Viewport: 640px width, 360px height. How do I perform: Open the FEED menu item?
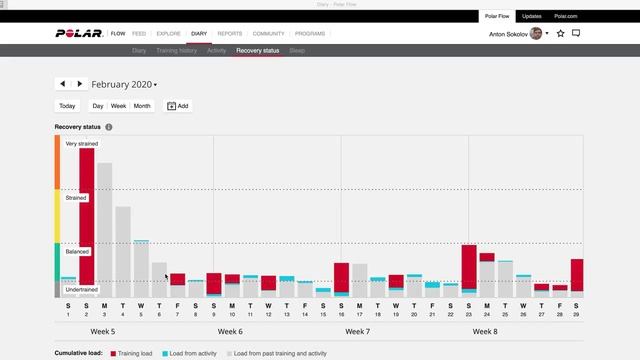(139, 33)
